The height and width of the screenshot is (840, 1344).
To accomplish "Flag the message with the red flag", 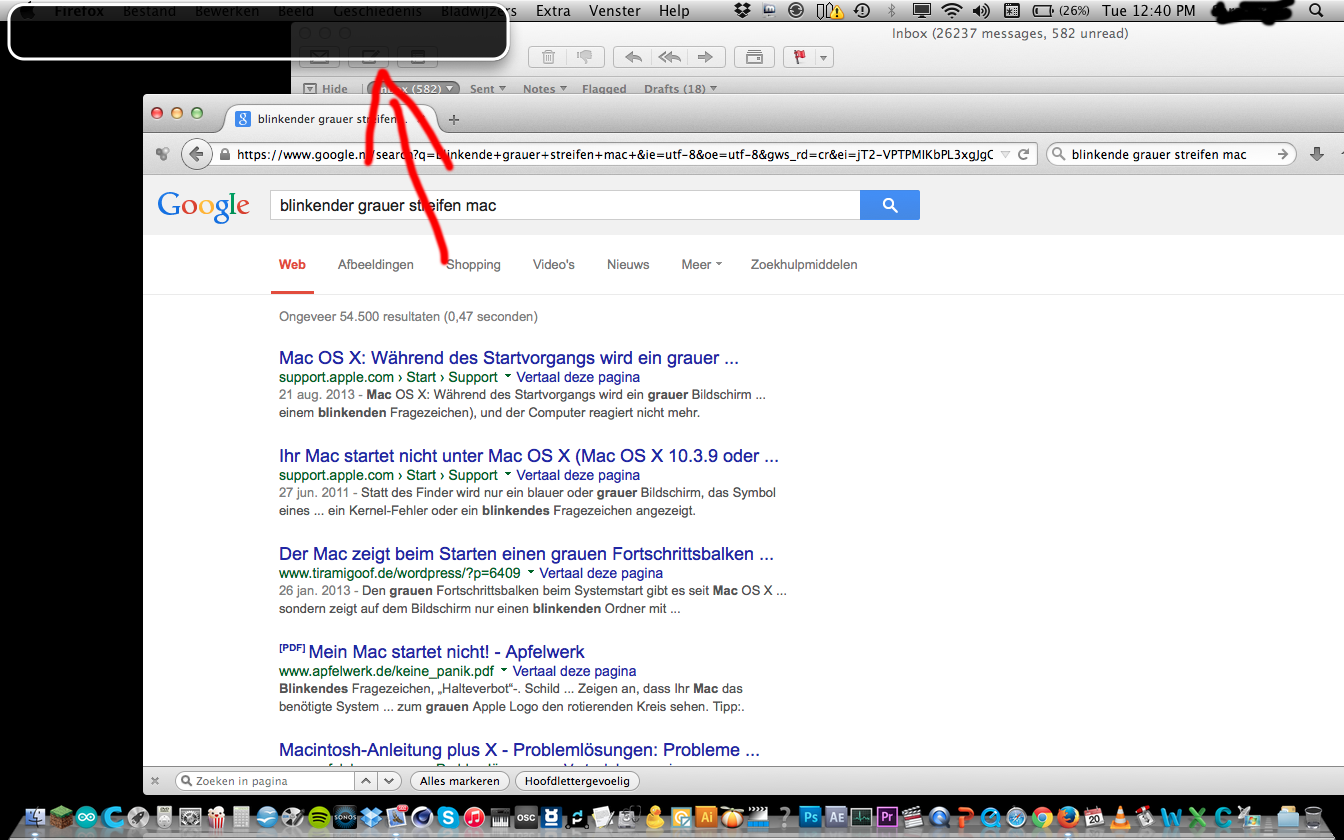I will pos(799,57).
